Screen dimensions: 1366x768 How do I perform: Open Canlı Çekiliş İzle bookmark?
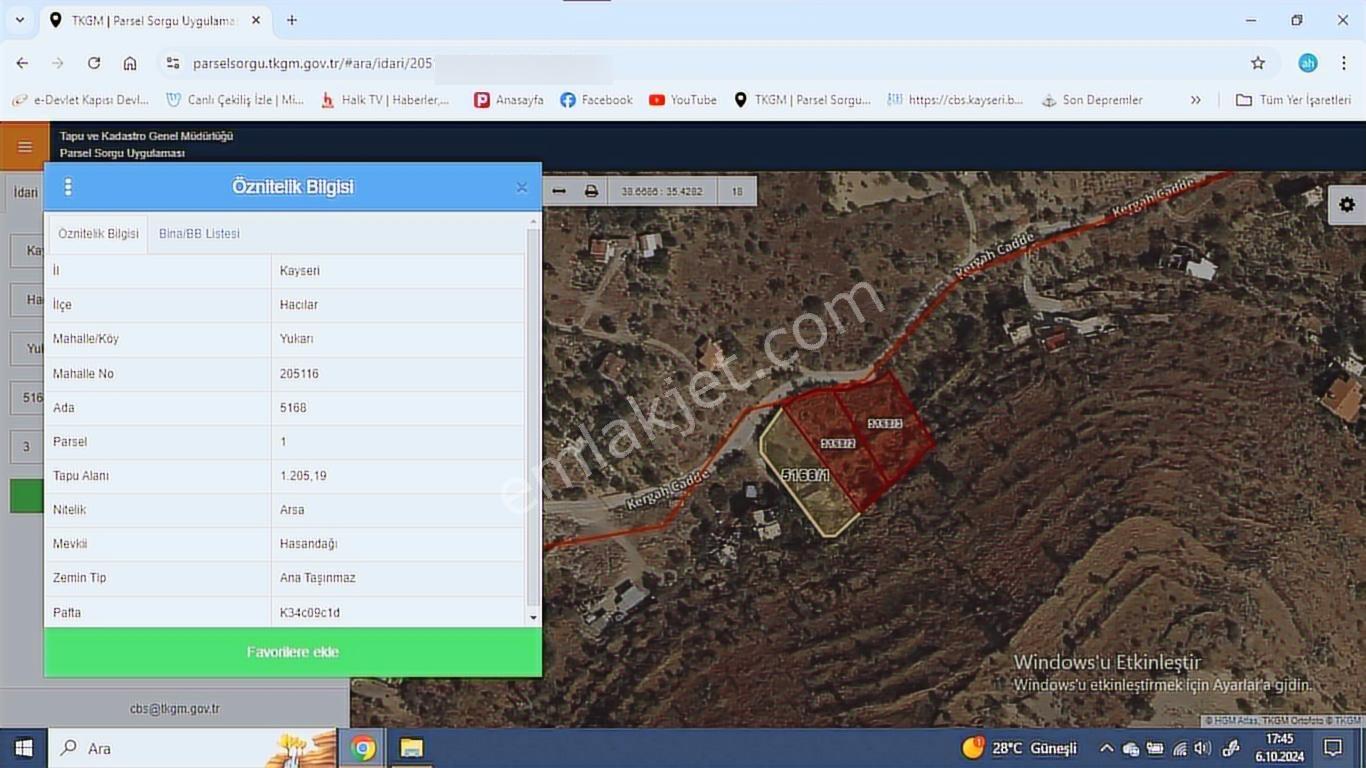tap(235, 100)
